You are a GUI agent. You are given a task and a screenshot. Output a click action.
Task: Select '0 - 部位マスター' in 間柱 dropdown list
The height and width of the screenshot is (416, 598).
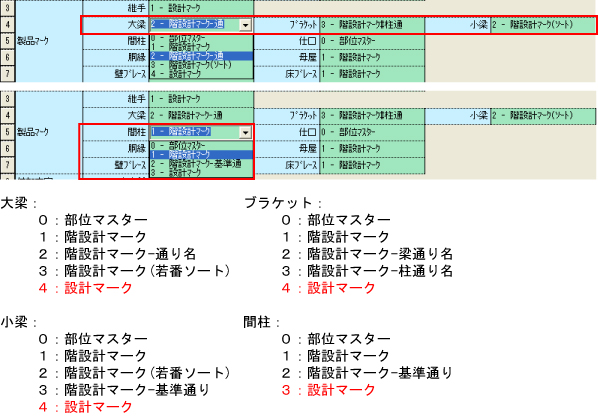pos(201,145)
